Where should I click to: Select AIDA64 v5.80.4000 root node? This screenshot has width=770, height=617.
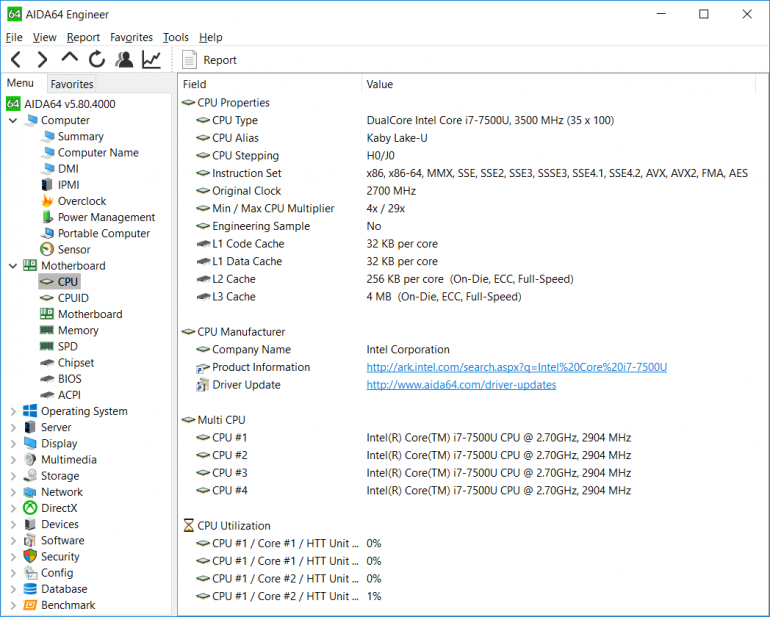[61, 104]
